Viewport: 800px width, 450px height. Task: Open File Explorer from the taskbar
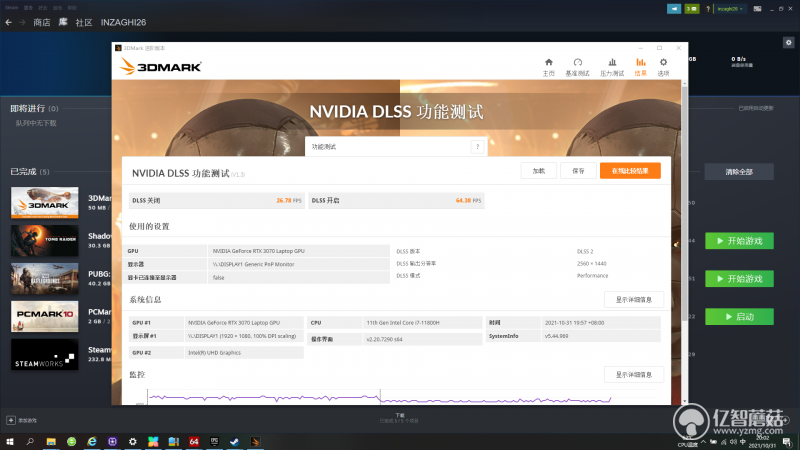pyautogui.click(x=51, y=441)
